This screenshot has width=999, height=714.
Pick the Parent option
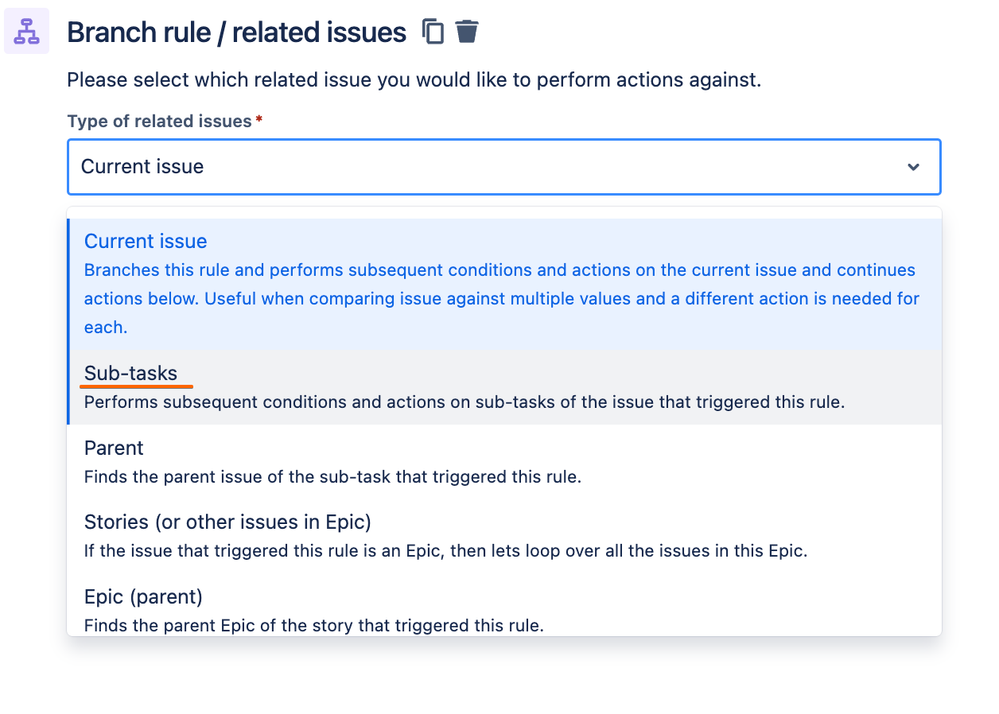505,462
